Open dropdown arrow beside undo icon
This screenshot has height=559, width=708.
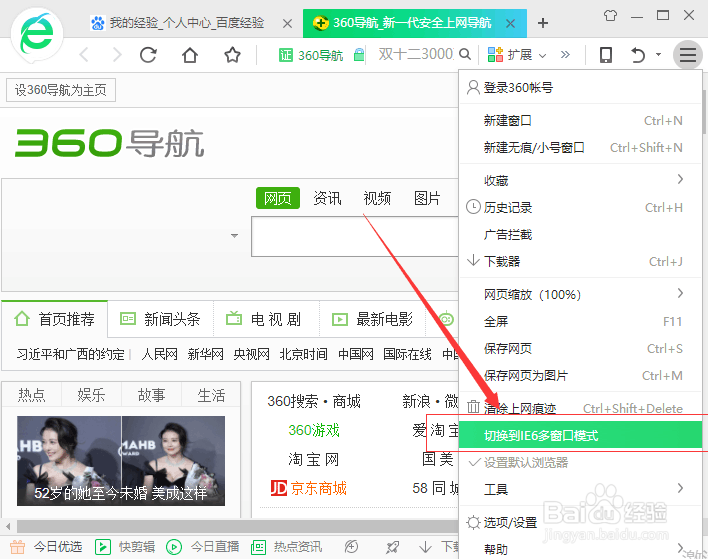[658, 55]
